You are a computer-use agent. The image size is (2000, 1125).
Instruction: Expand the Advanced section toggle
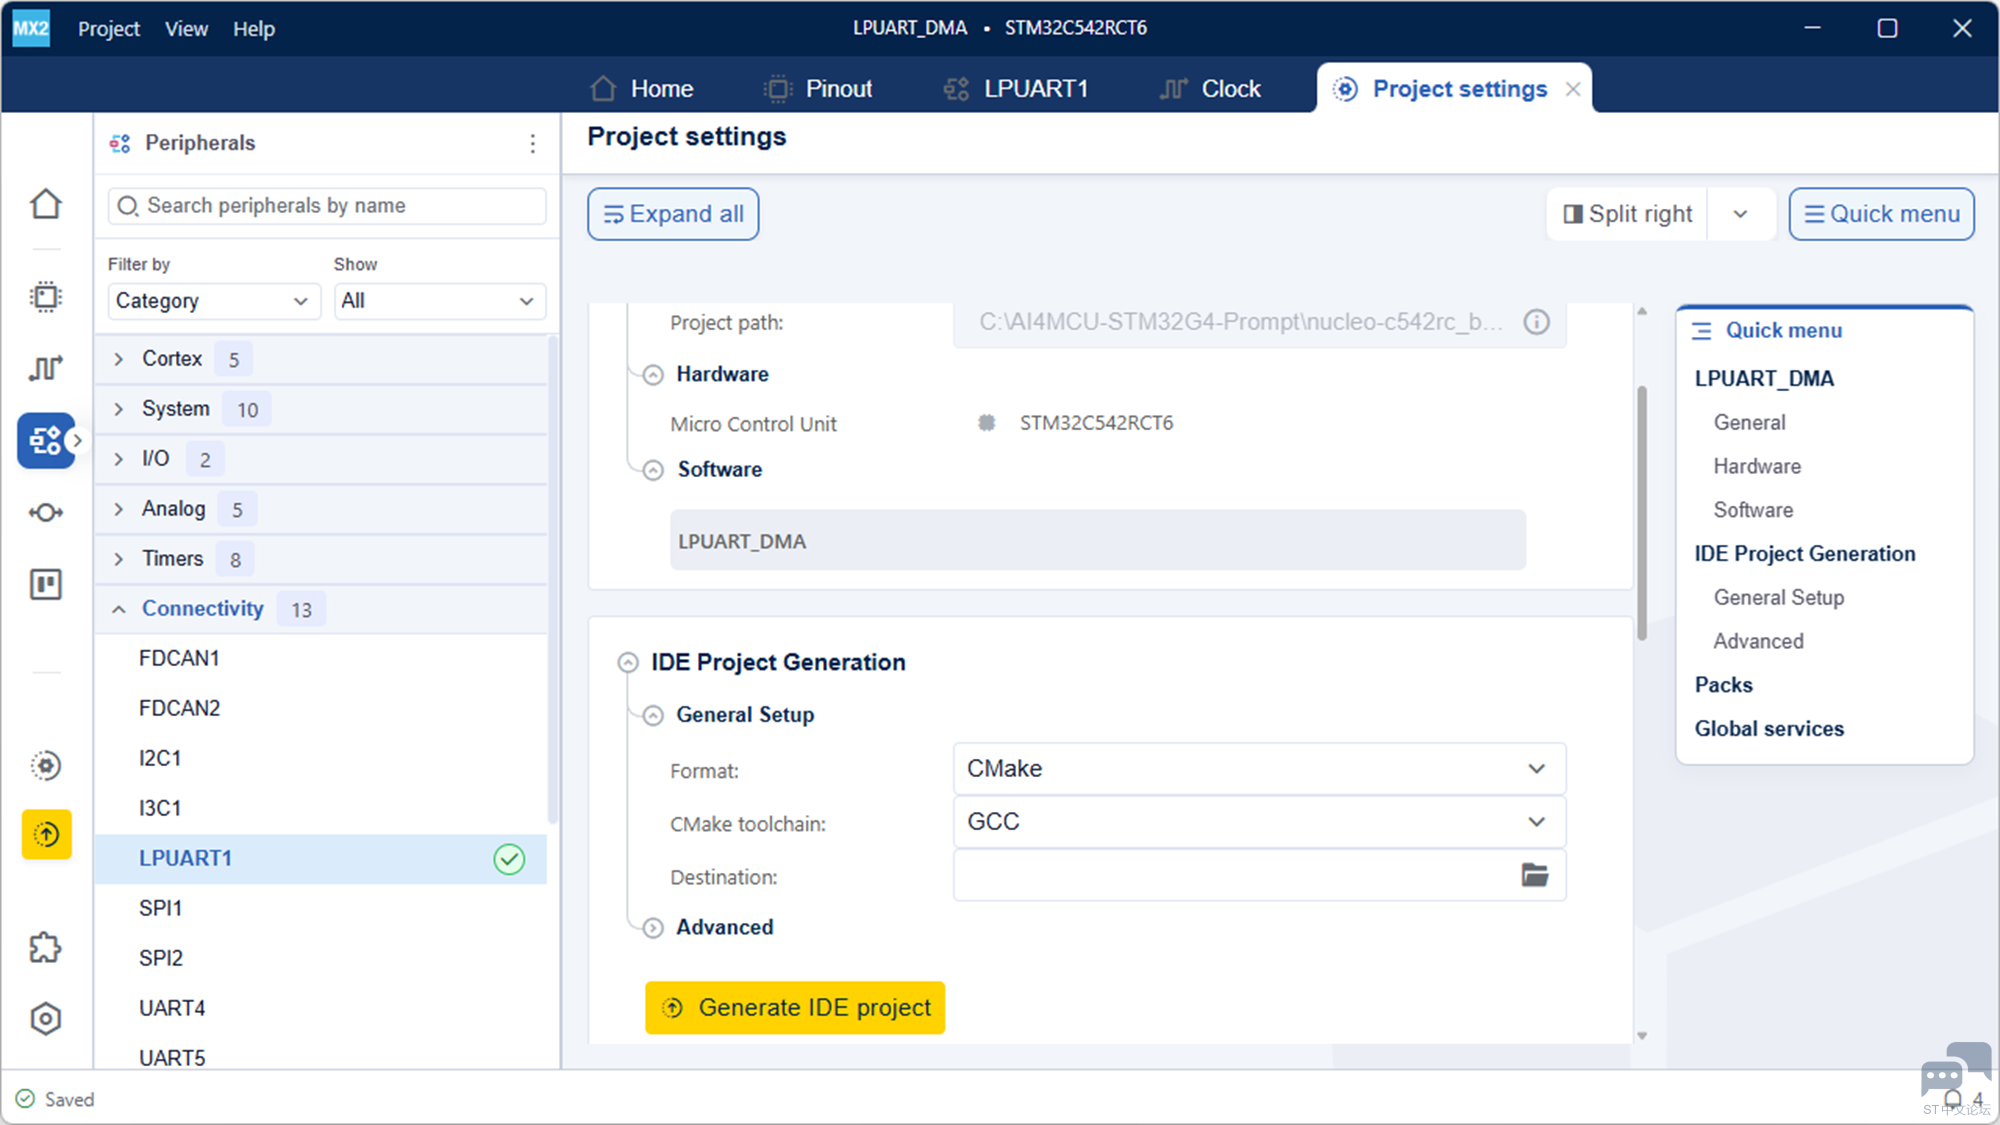653,928
